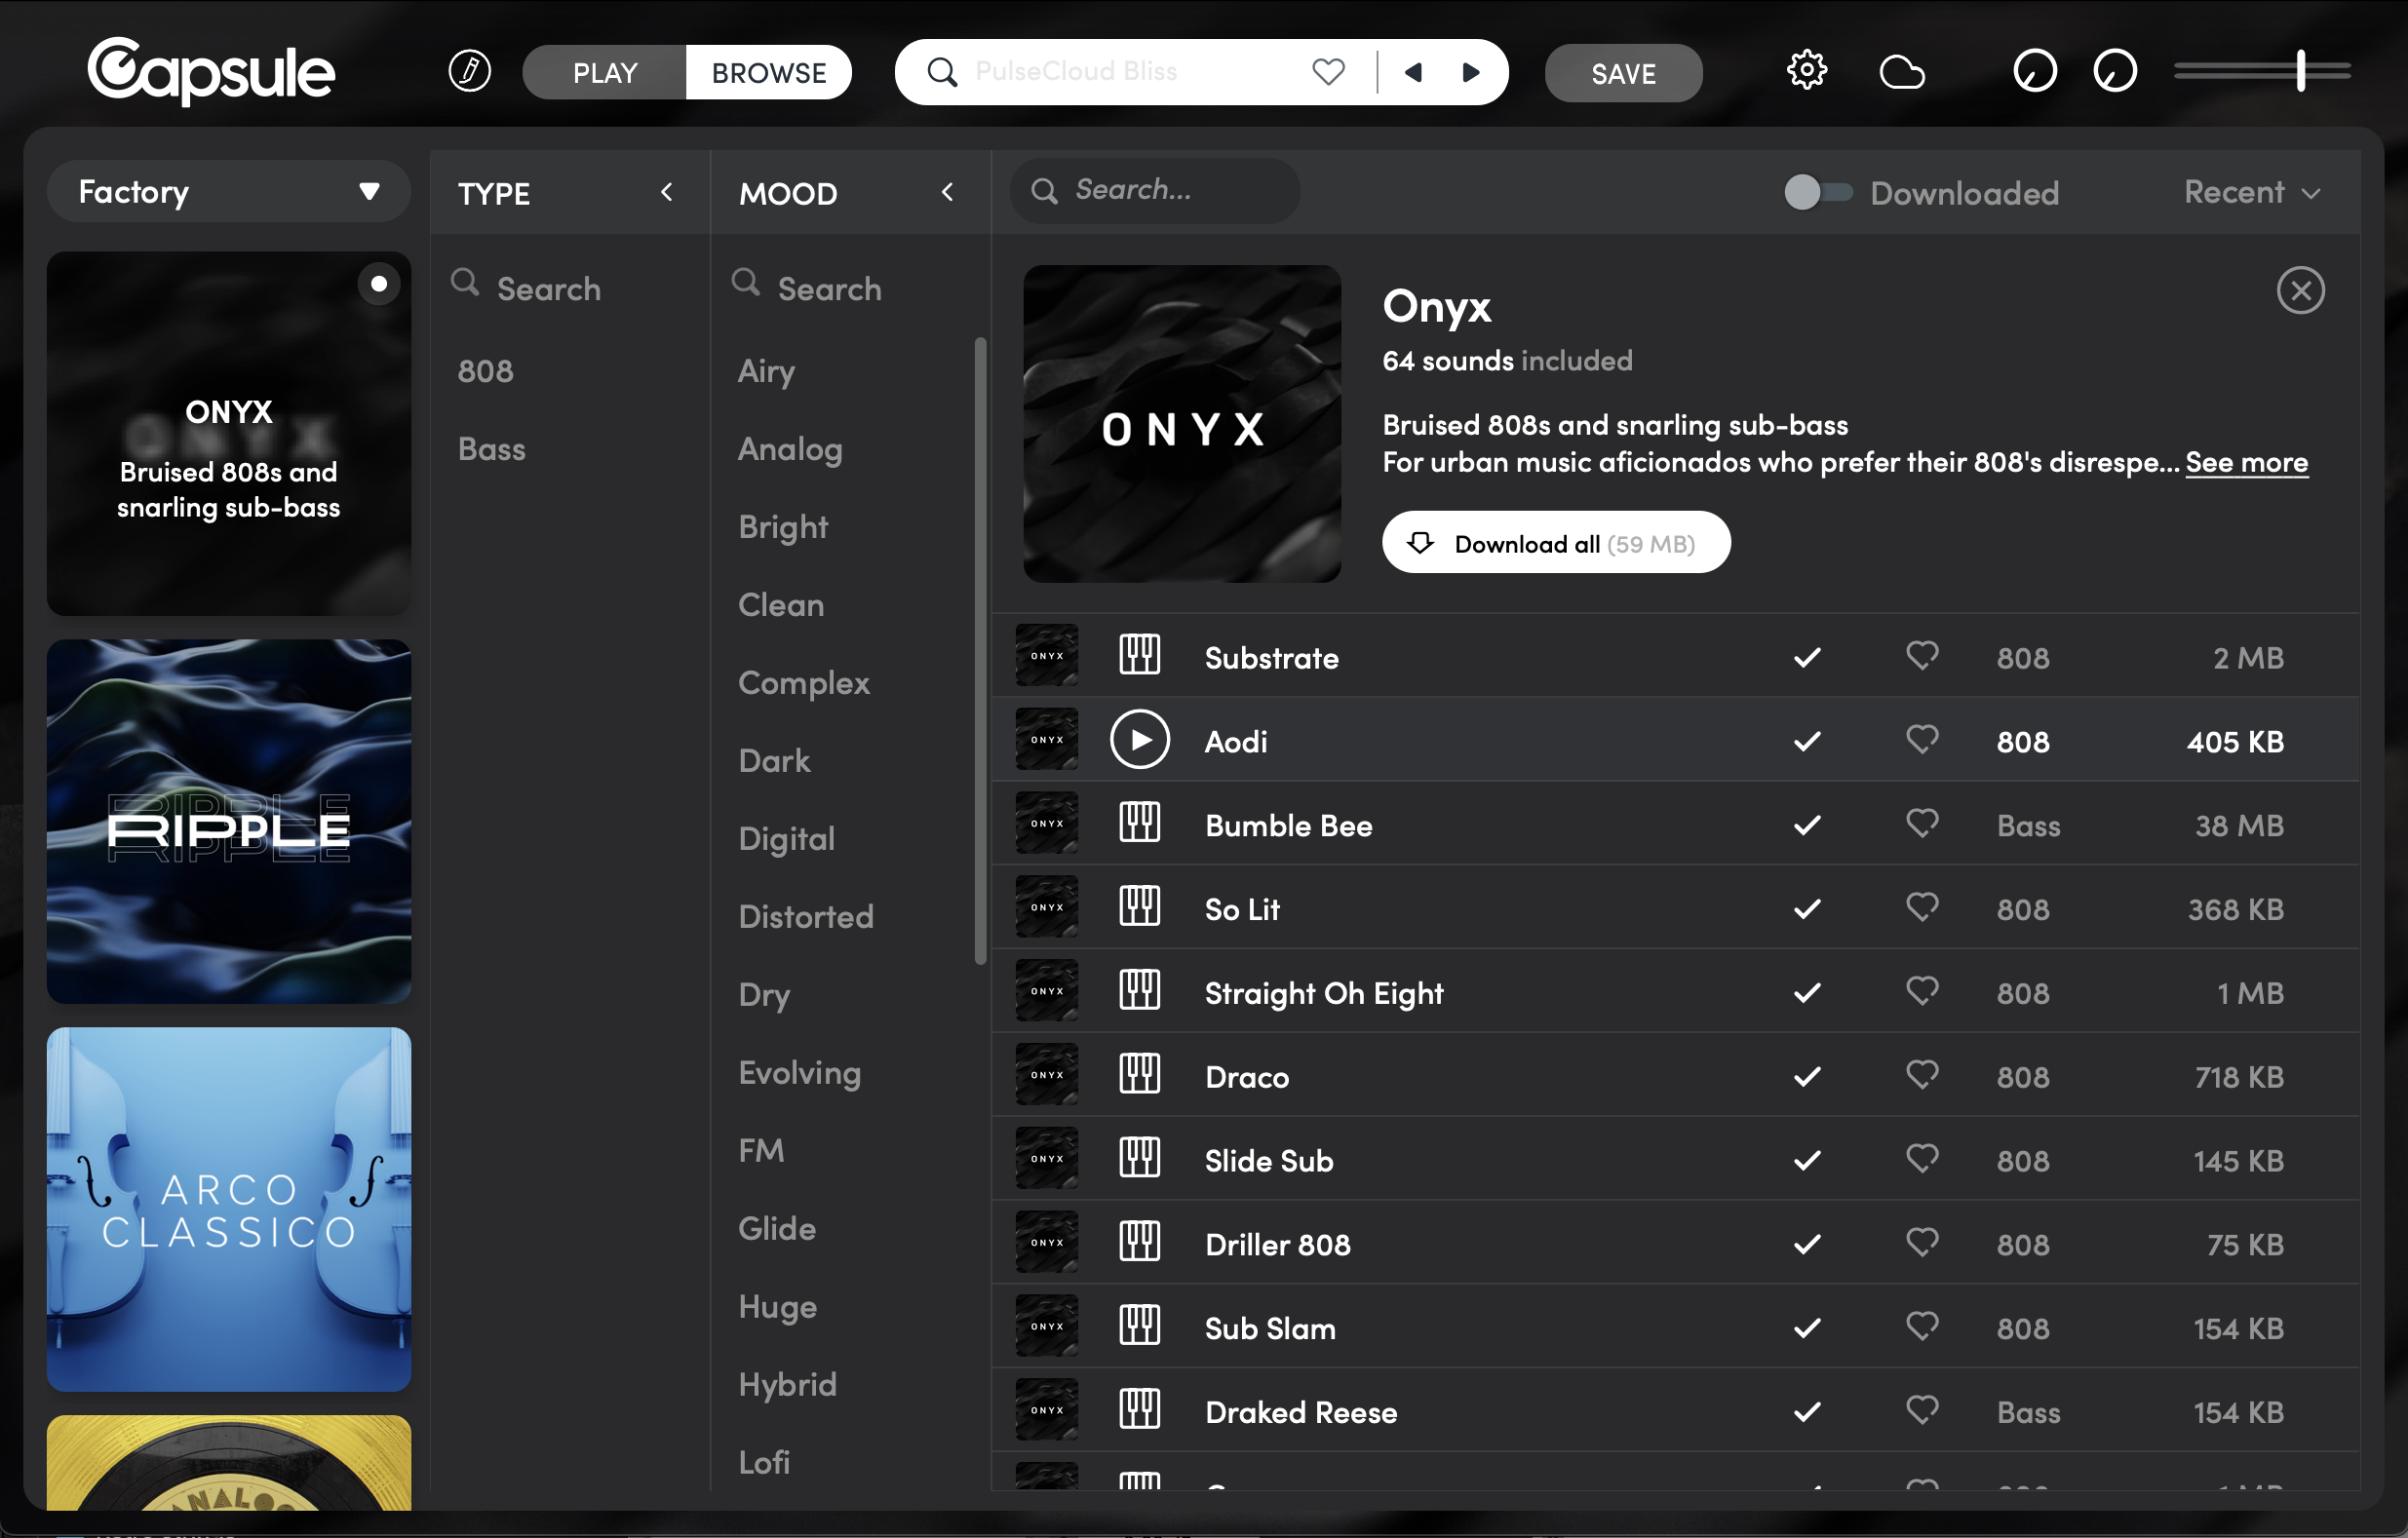
Task: Click Download all button
Action: (1555, 543)
